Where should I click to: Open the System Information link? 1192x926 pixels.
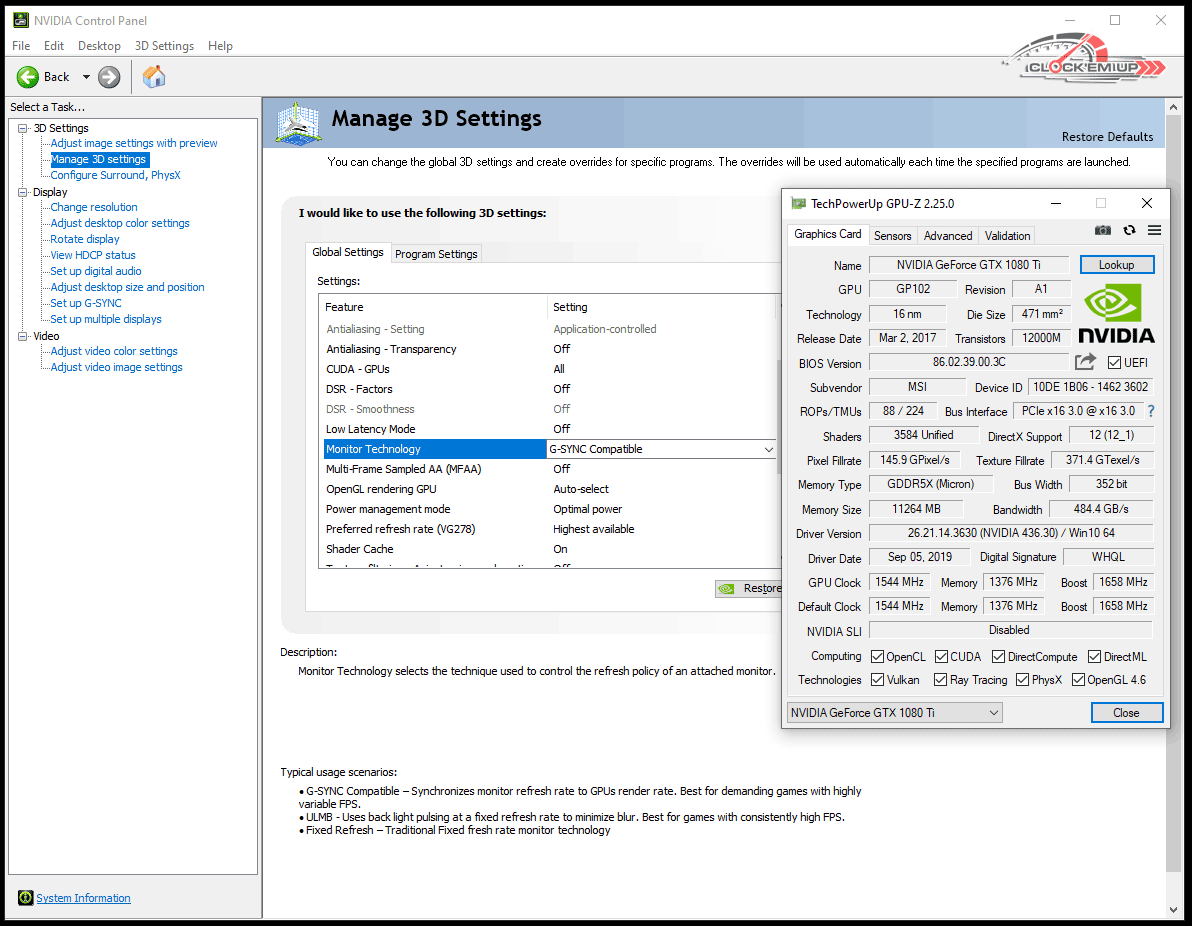(x=83, y=898)
